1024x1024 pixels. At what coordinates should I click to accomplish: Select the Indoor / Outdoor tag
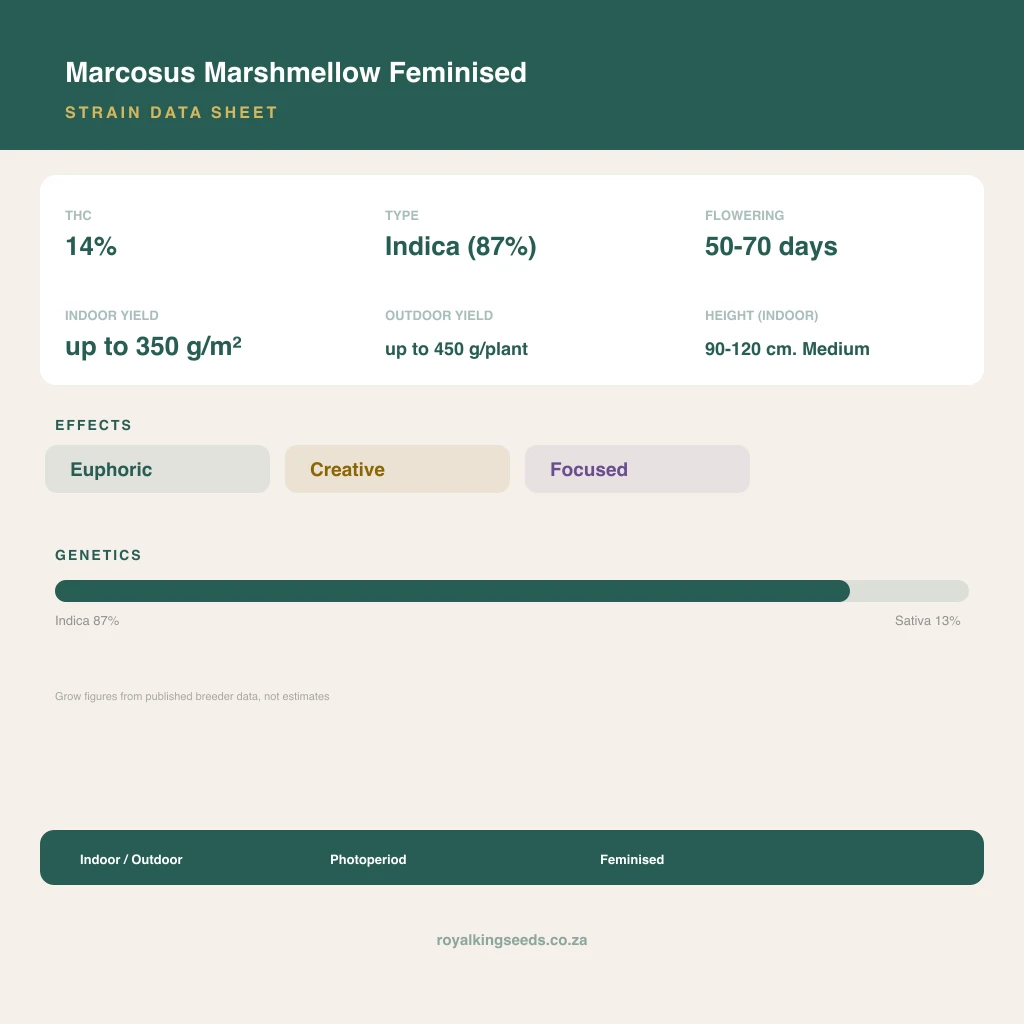click(131, 859)
